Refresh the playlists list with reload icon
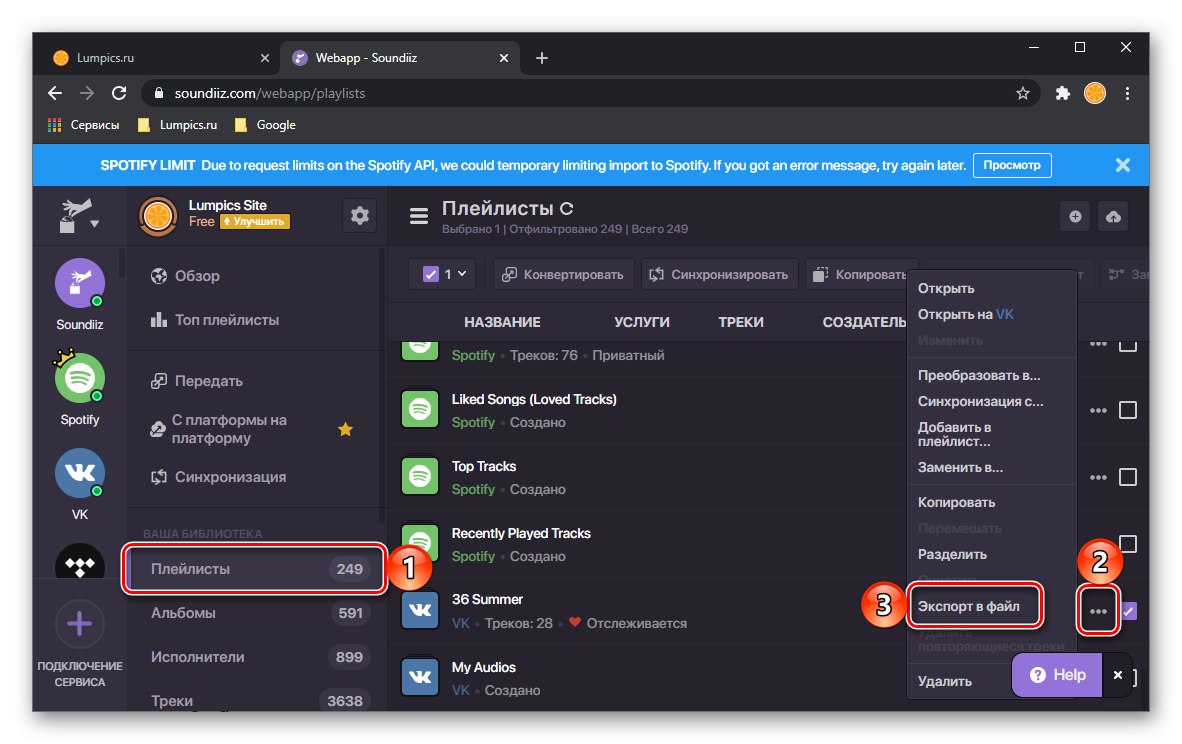Screen dimensions: 1182x744 (566, 209)
